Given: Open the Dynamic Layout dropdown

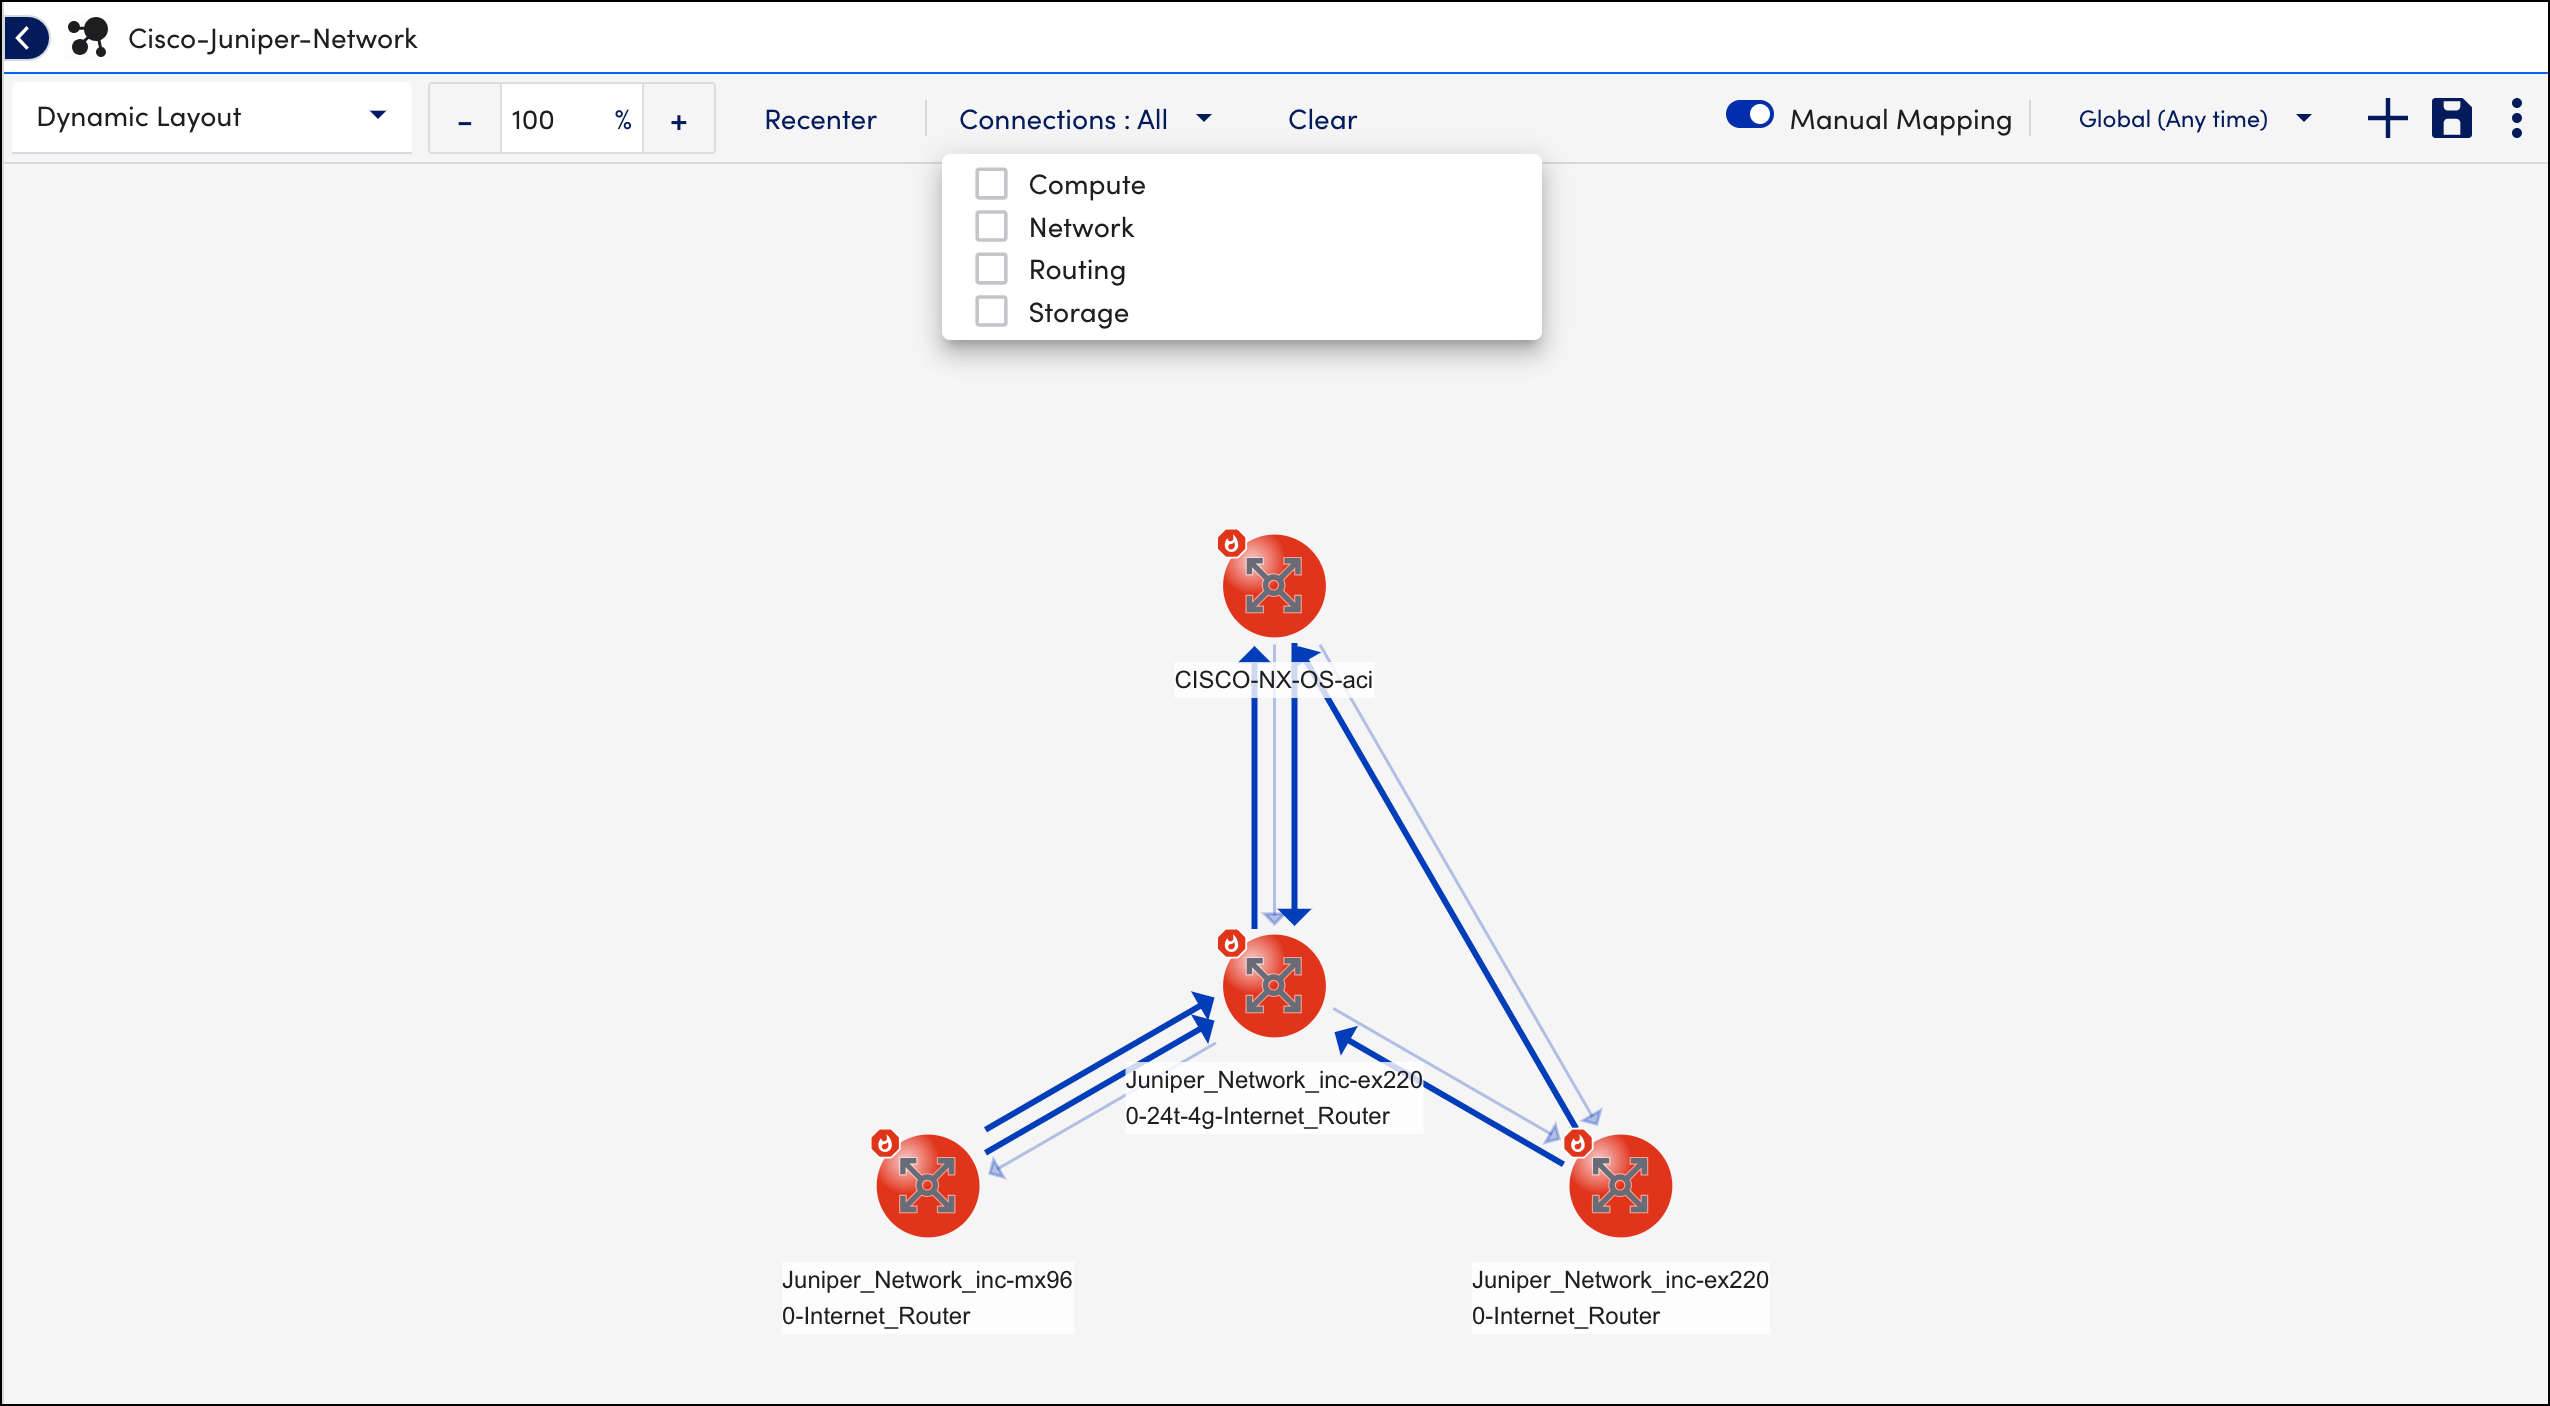Looking at the screenshot, I should pyautogui.click(x=211, y=118).
